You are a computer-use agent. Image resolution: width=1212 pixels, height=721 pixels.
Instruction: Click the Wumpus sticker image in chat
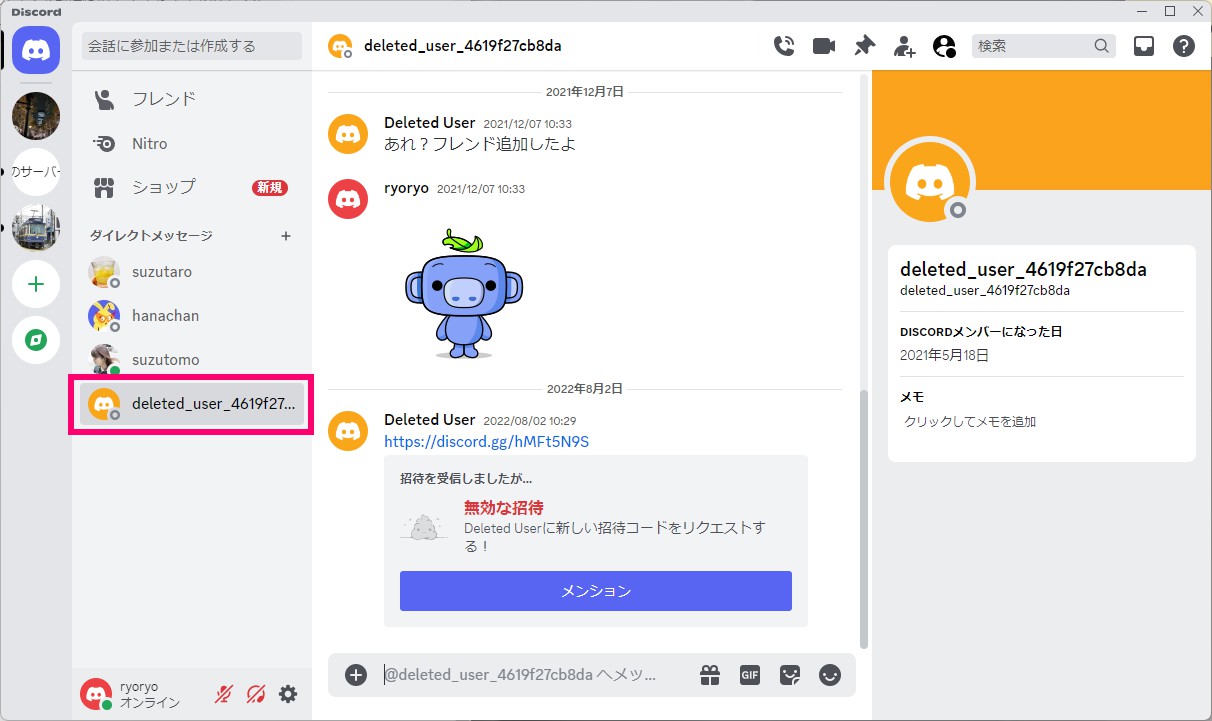click(464, 293)
